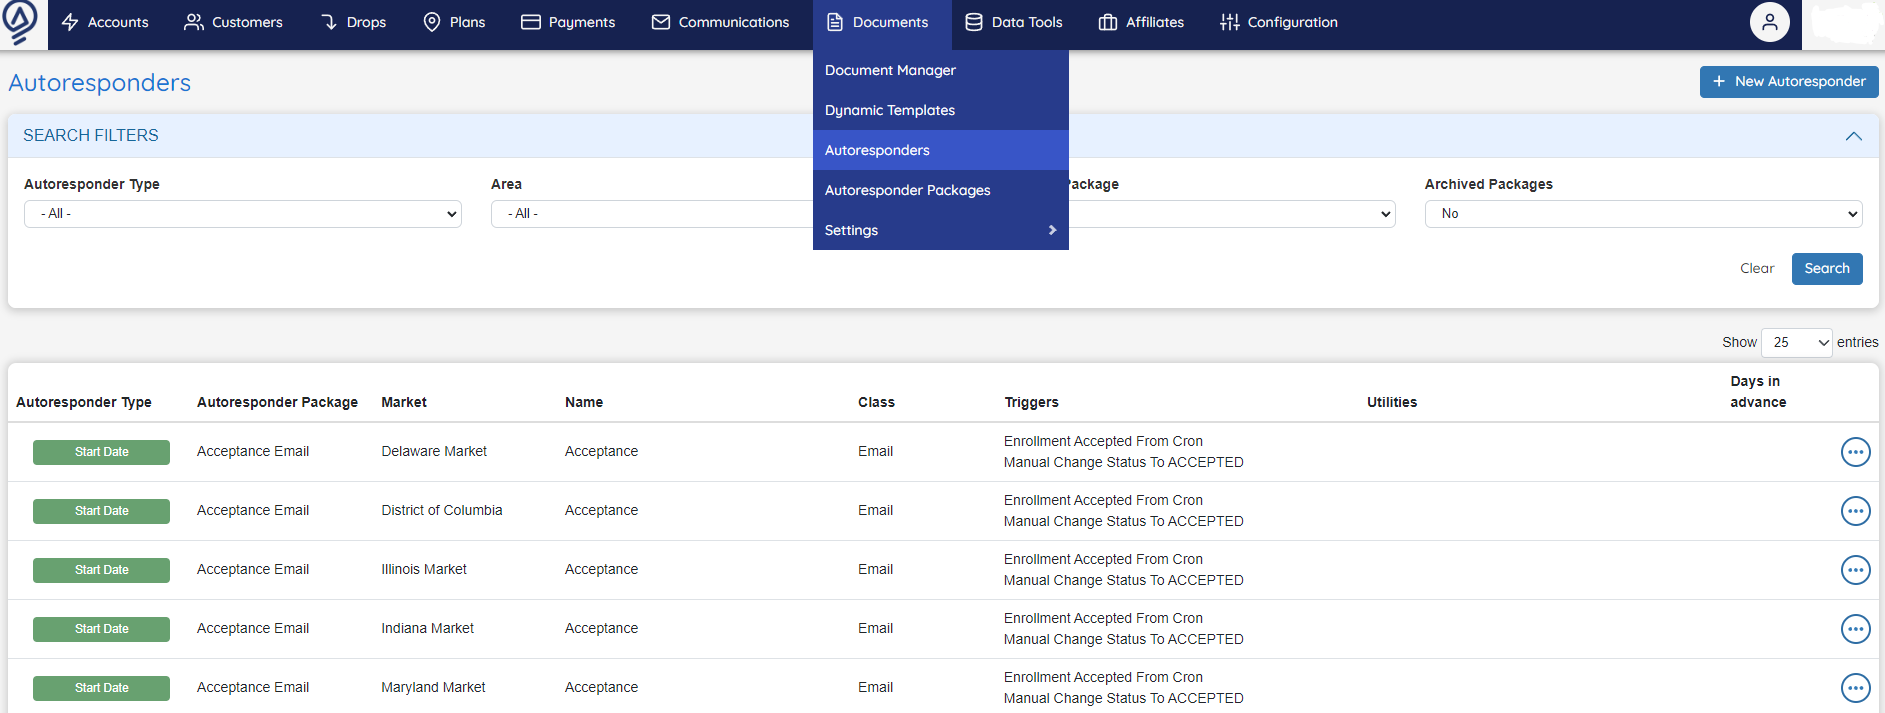Image resolution: width=1885 pixels, height=713 pixels.
Task: Open the Autoresponder Type dropdown
Action: click(x=243, y=214)
